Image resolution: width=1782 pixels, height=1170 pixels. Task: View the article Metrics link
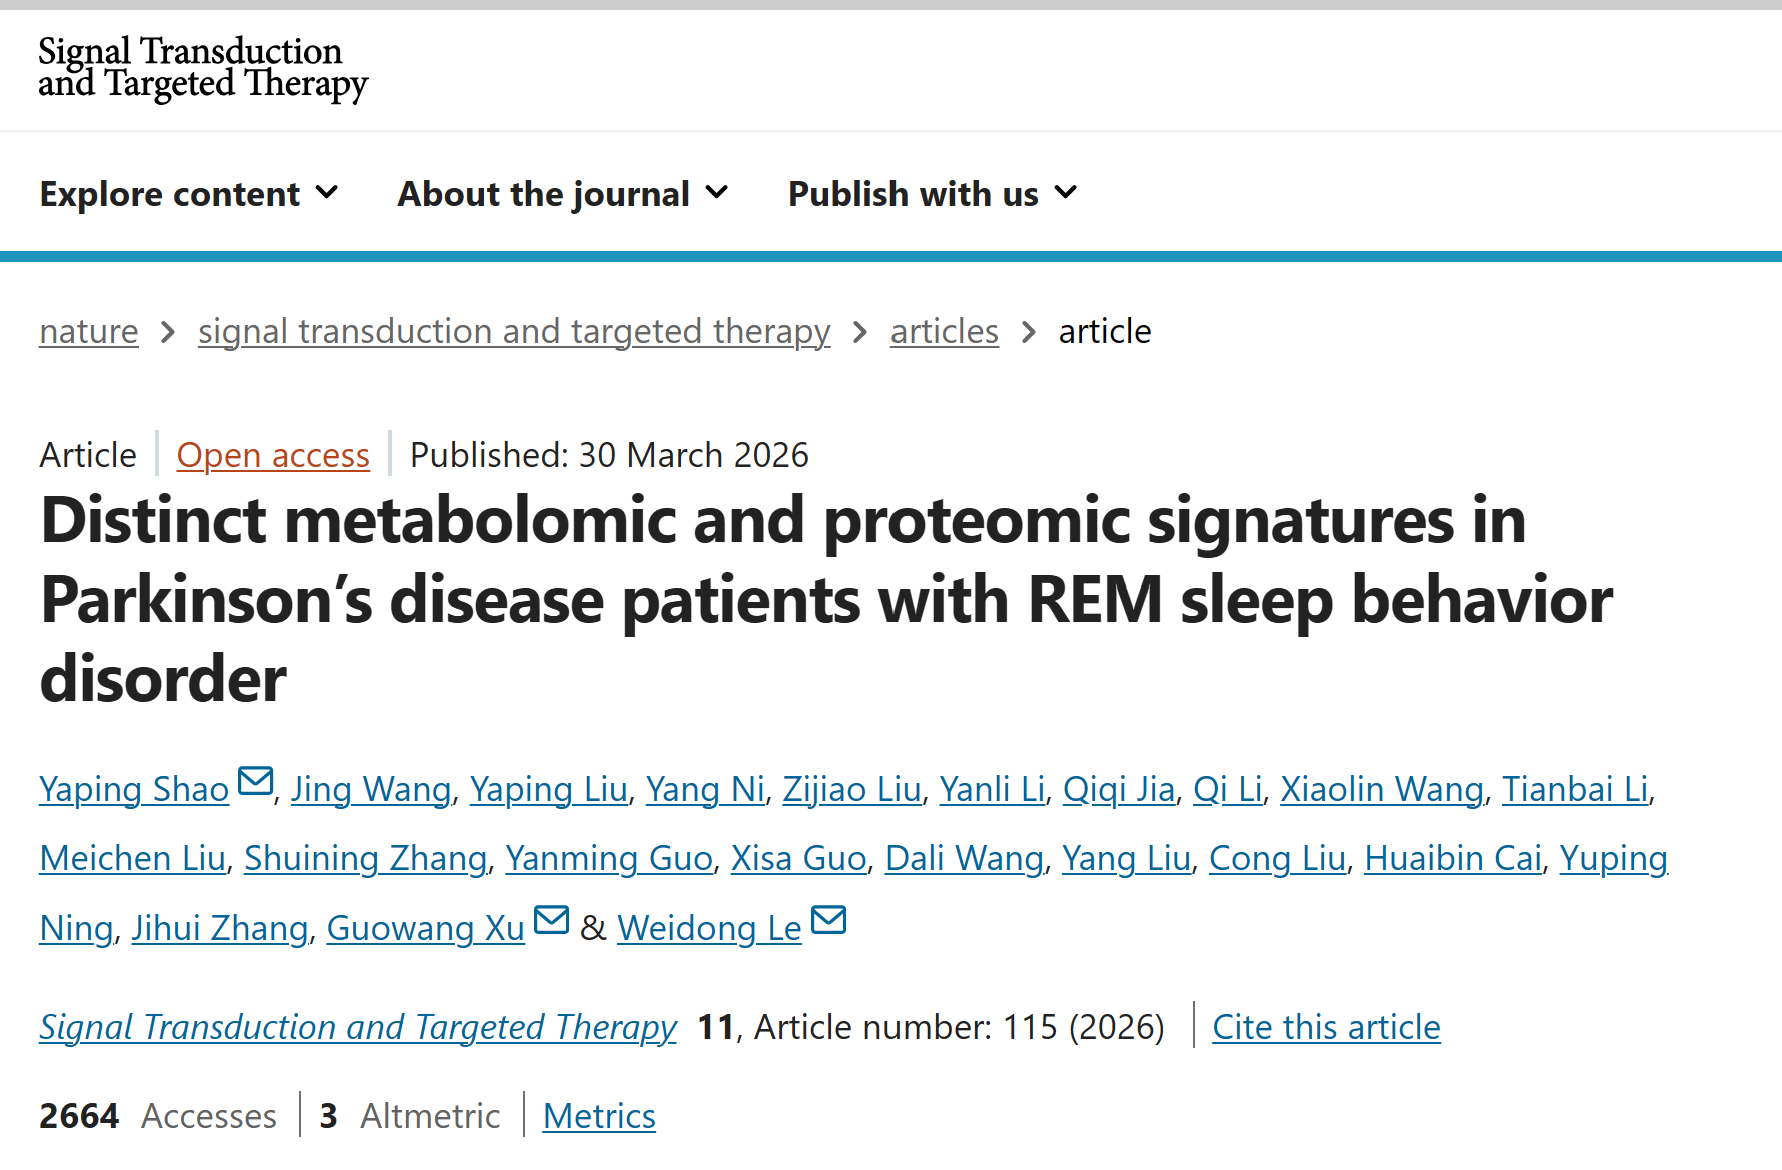click(x=599, y=1116)
